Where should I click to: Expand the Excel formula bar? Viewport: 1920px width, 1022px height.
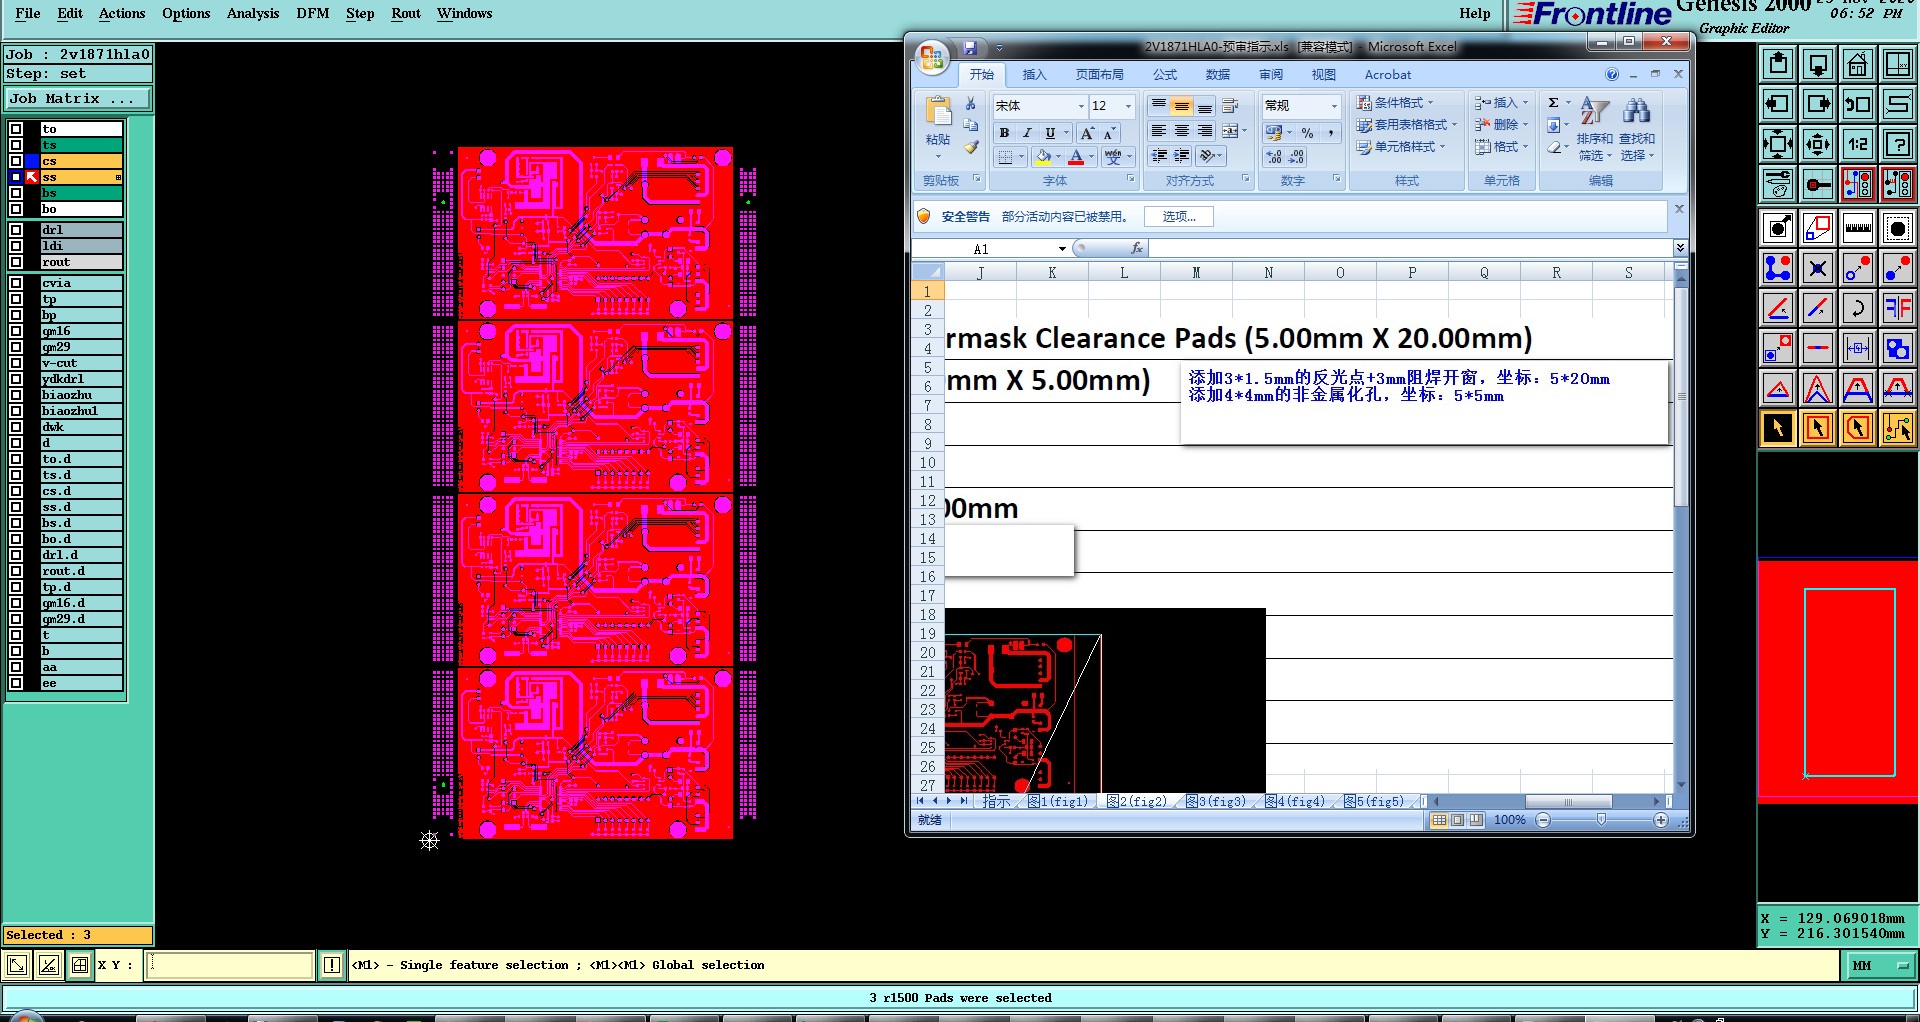coord(1680,248)
